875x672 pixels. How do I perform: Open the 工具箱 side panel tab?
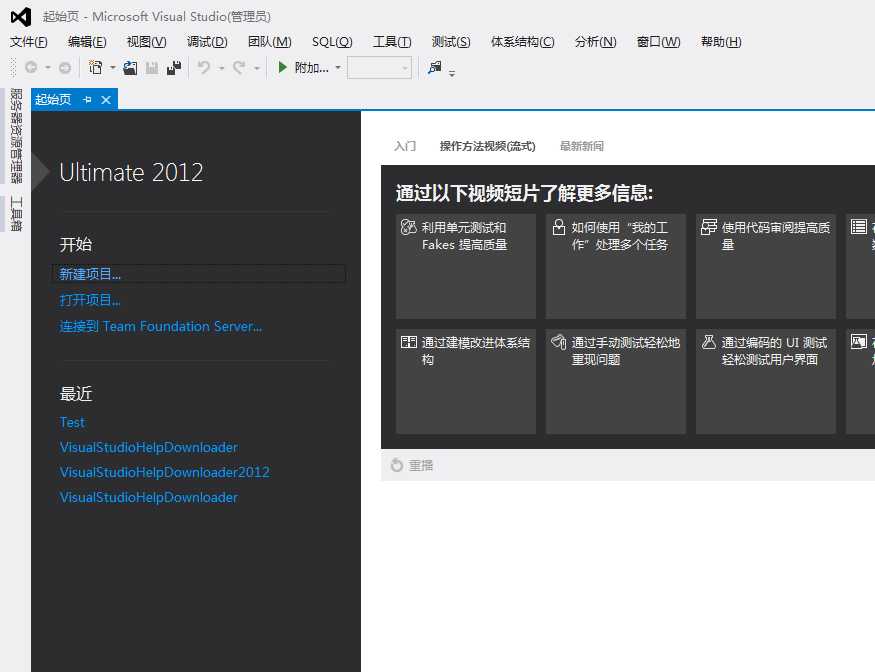tap(16, 214)
